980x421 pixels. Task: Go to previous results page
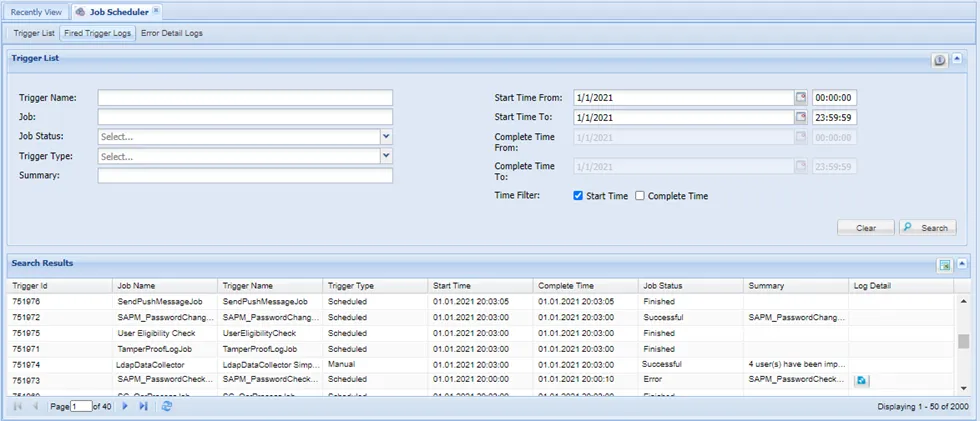(x=36, y=407)
